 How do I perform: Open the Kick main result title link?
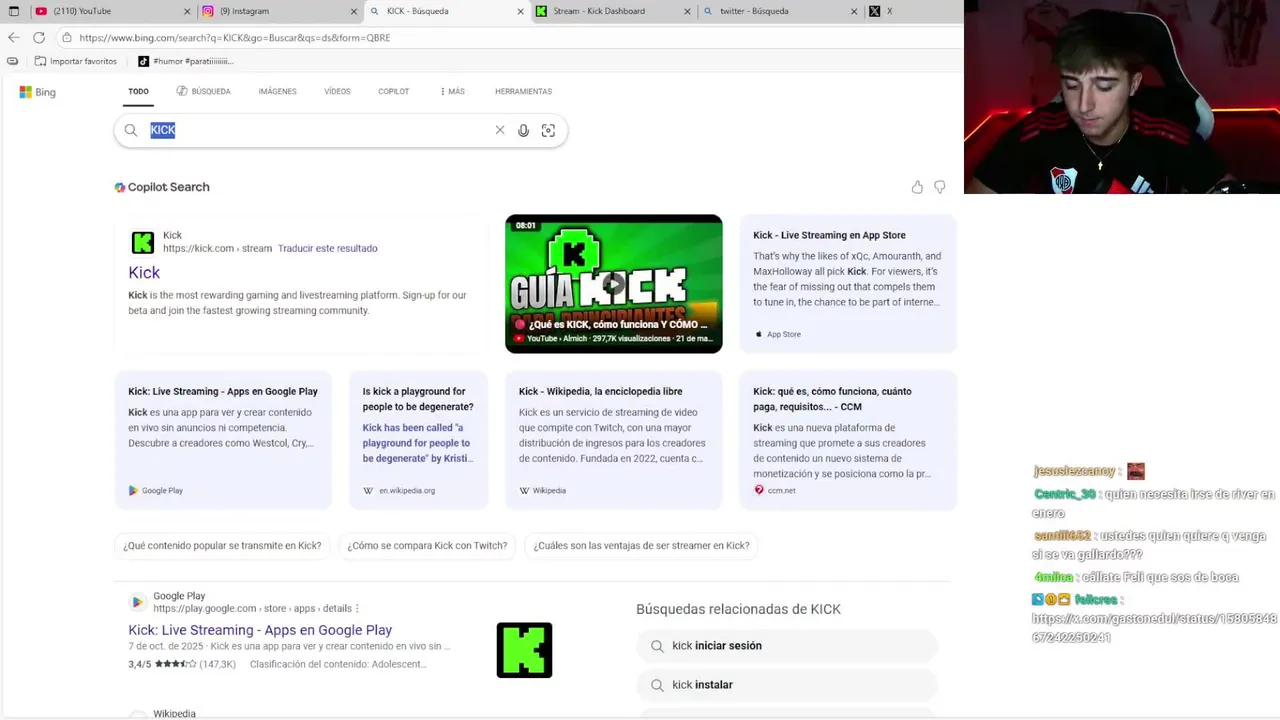(x=144, y=272)
